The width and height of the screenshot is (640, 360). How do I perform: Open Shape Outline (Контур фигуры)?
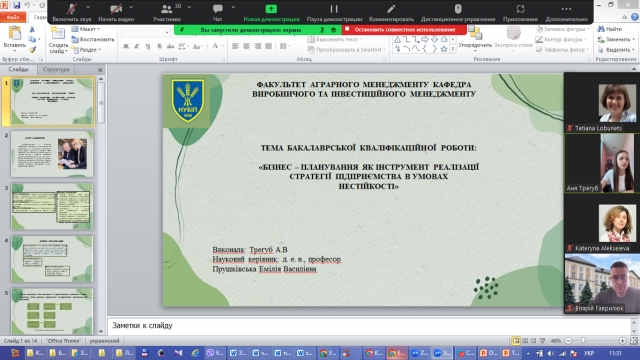(x=561, y=39)
